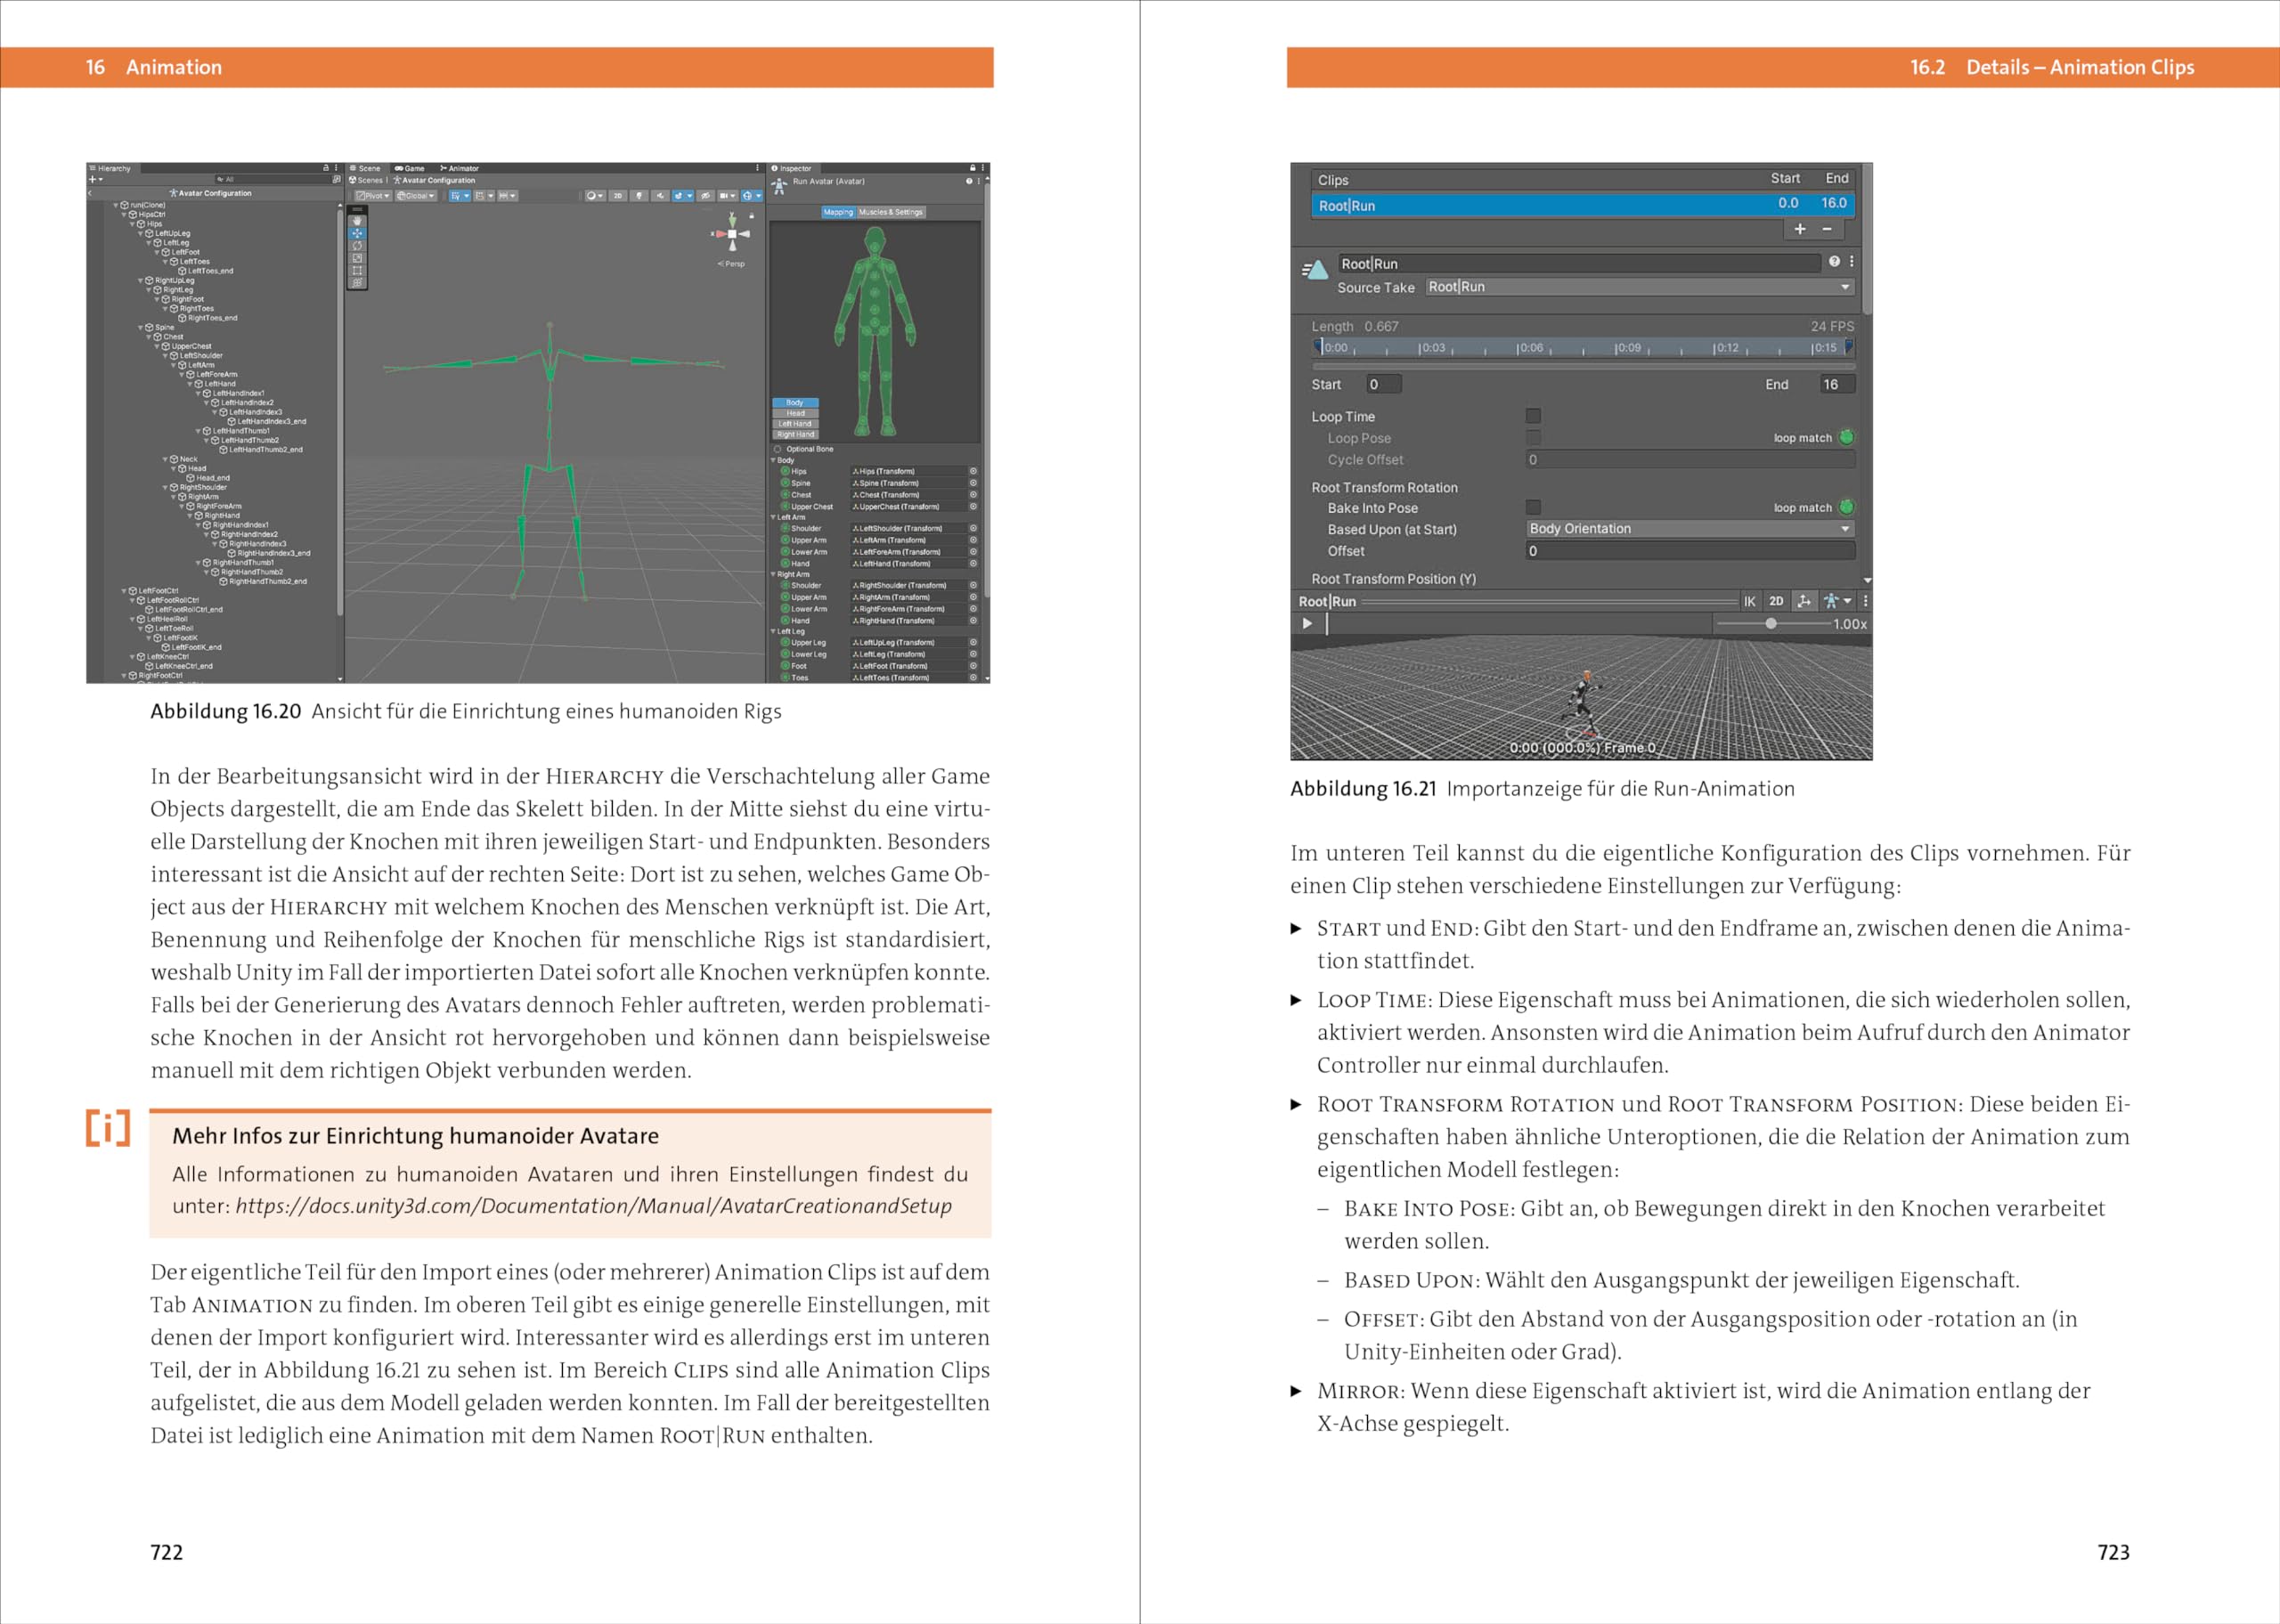Collapse the LeftUpLeg node in the Hierarchy
The height and width of the screenshot is (1624, 2280).
point(141,233)
